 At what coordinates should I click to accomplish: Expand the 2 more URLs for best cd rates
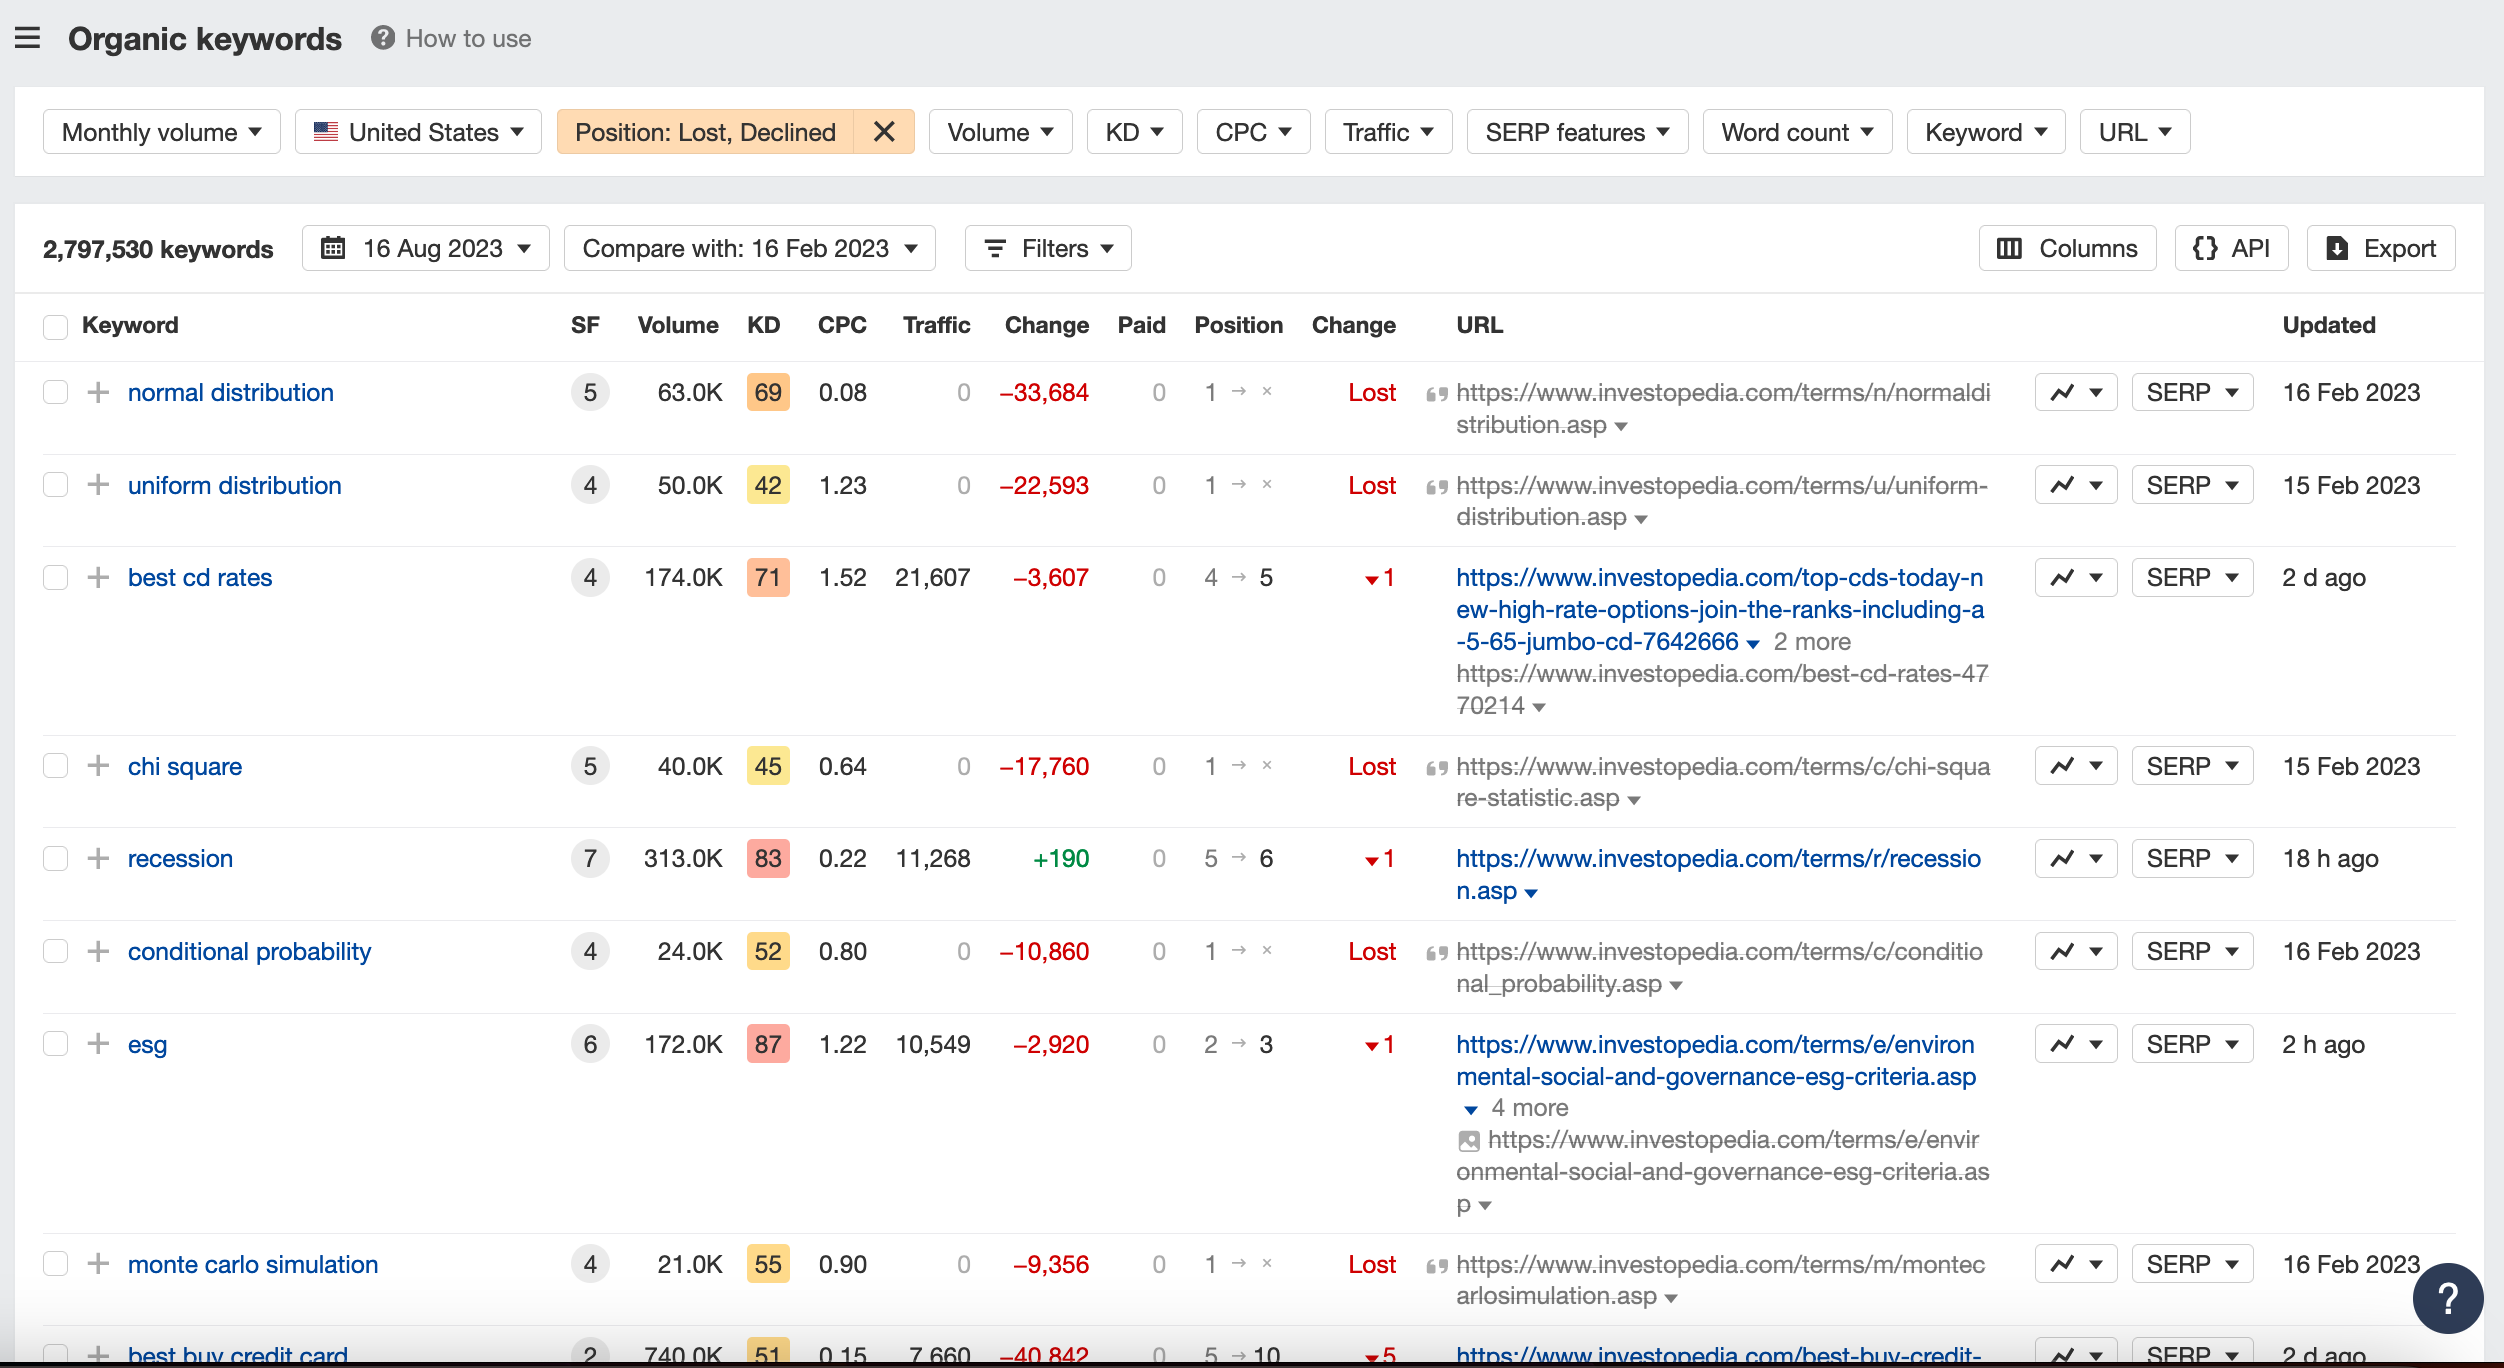1812,642
